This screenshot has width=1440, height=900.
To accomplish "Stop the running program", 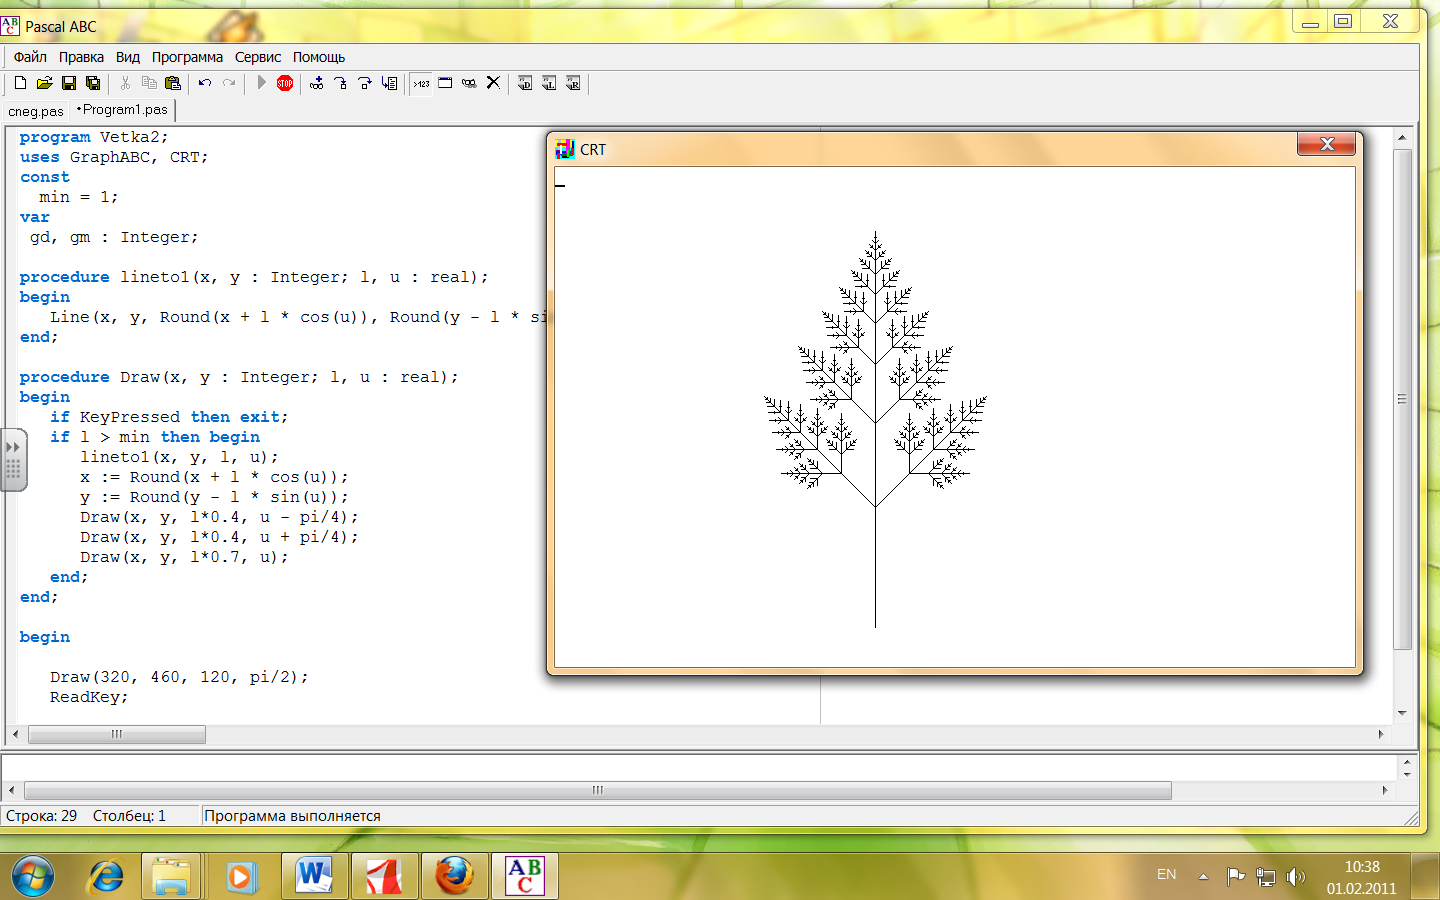I will (285, 83).
